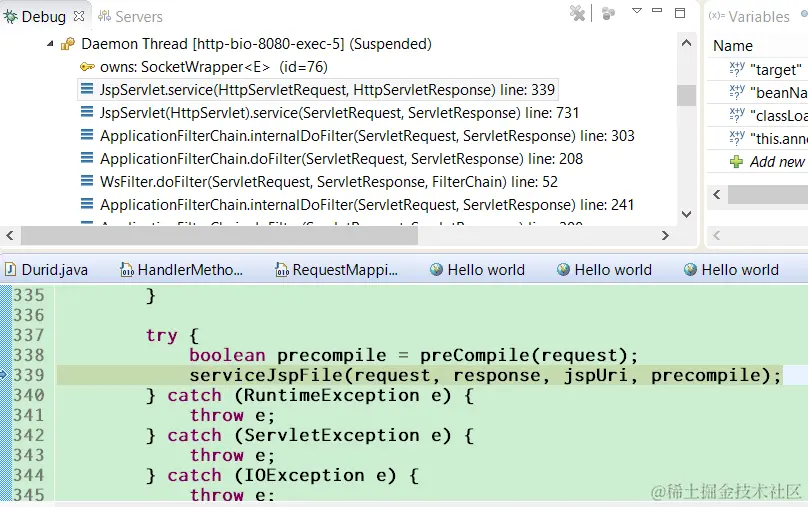Click current instruction pointer arrow at line 339
This screenshot has width=808, height=507.
[x=4, y=375]
